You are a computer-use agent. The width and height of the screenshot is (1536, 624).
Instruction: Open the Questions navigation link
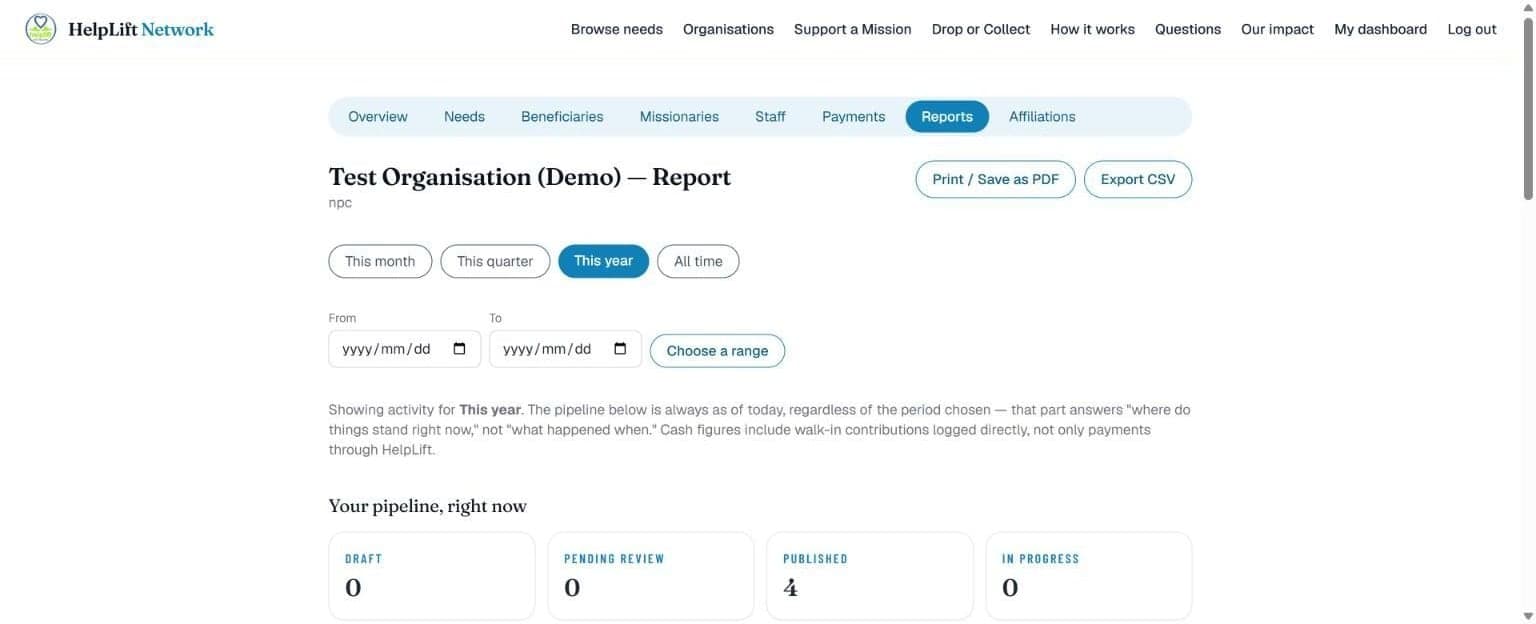point(1188,29)
